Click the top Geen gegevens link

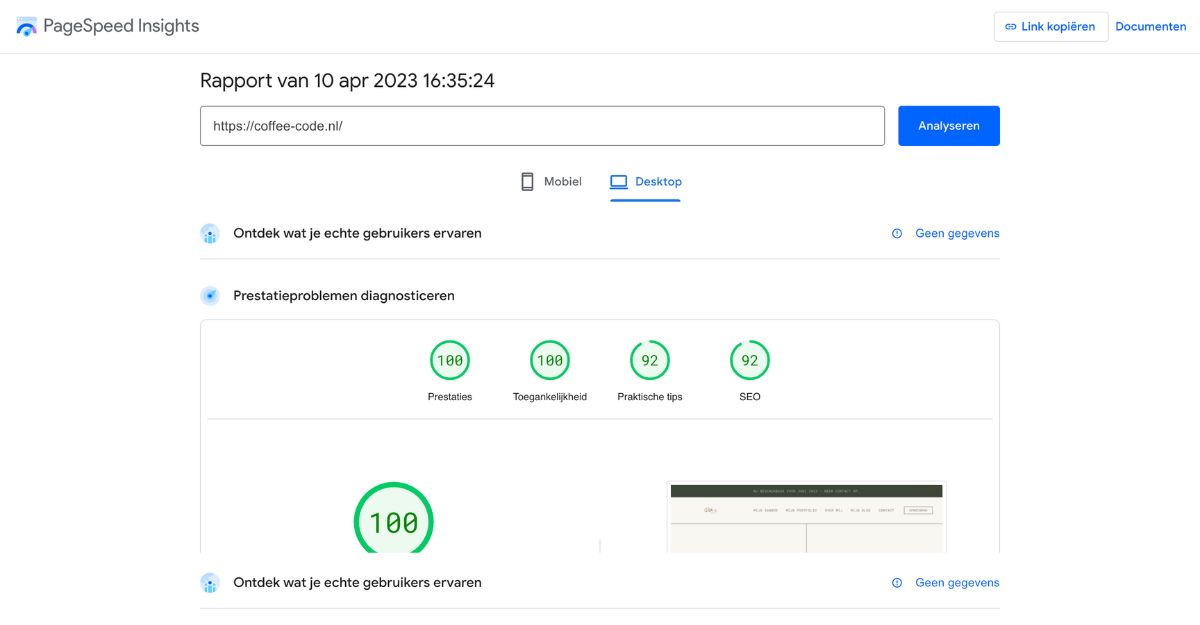click(957, 233)
